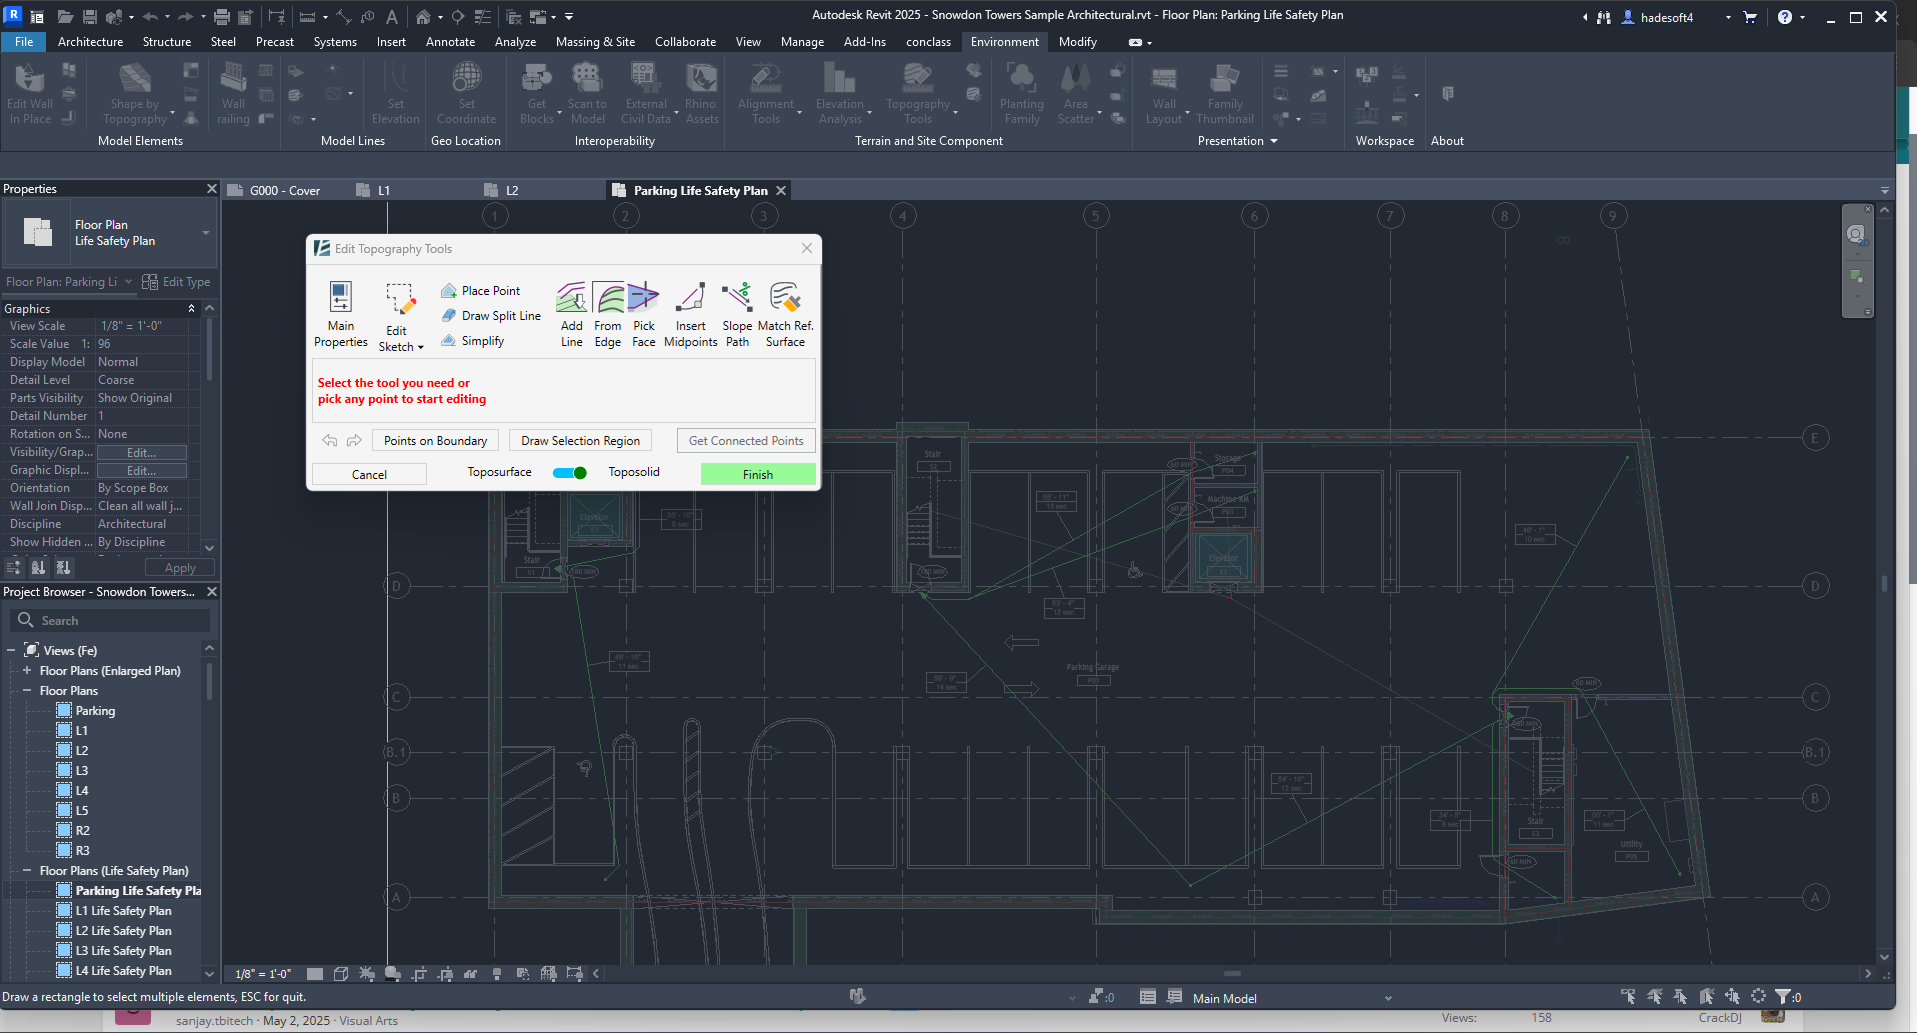Select the Draw Split Line tool
The image size is (1917, 1033).
(x=491, y=316)
